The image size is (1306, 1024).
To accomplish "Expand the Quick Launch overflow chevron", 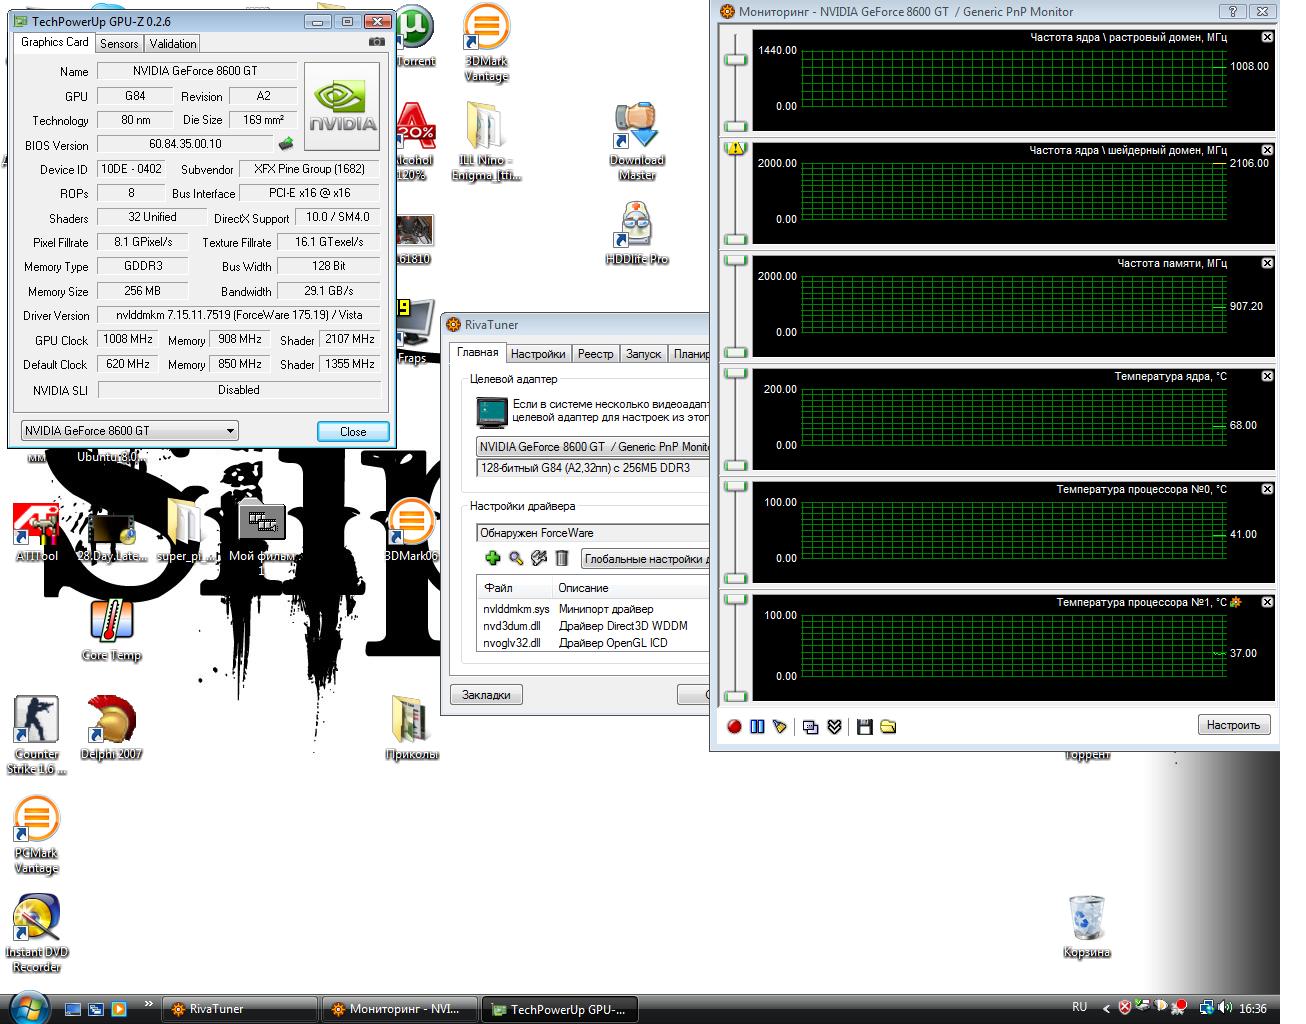I will 149,1004.
